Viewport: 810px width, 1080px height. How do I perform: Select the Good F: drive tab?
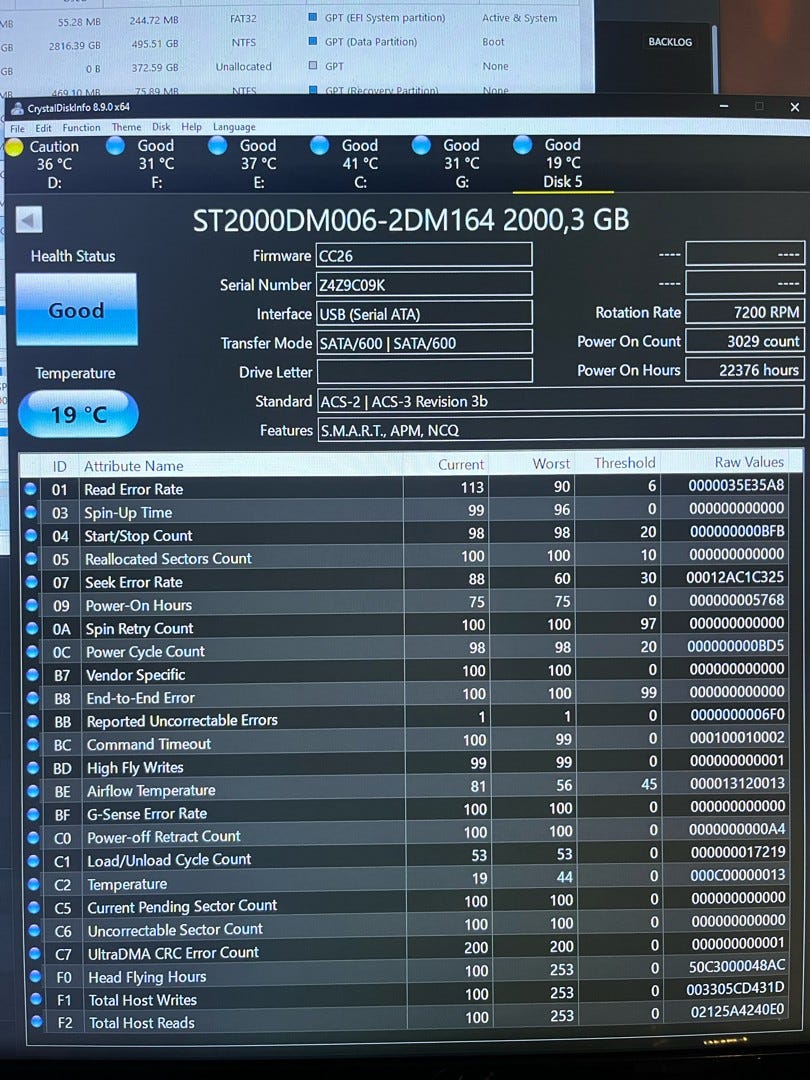(146, 164)
